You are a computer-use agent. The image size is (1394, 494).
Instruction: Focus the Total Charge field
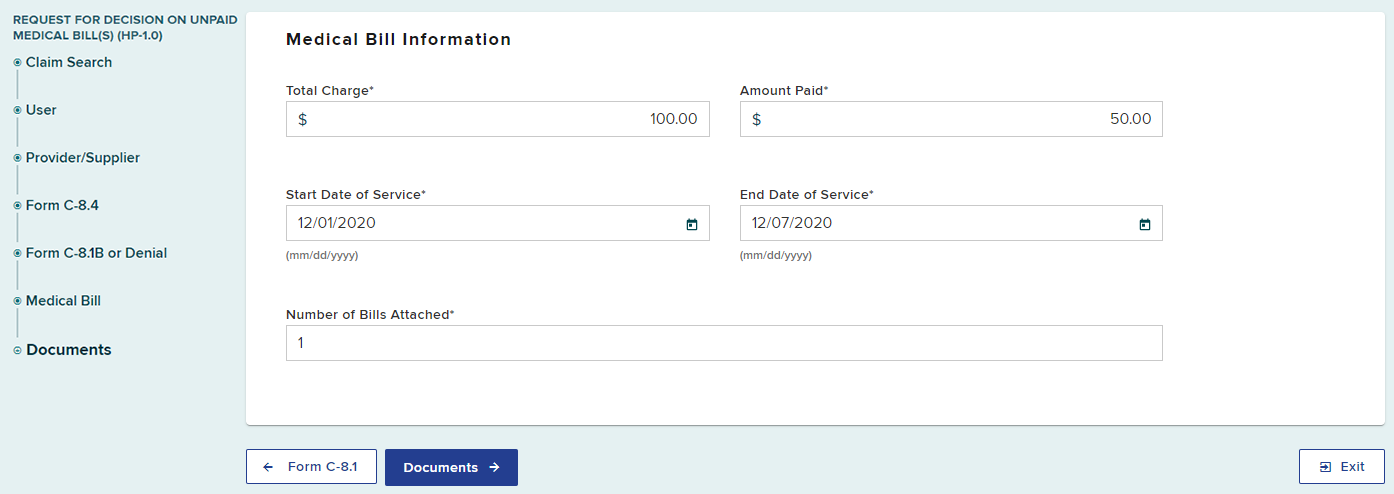coord(497,119)
